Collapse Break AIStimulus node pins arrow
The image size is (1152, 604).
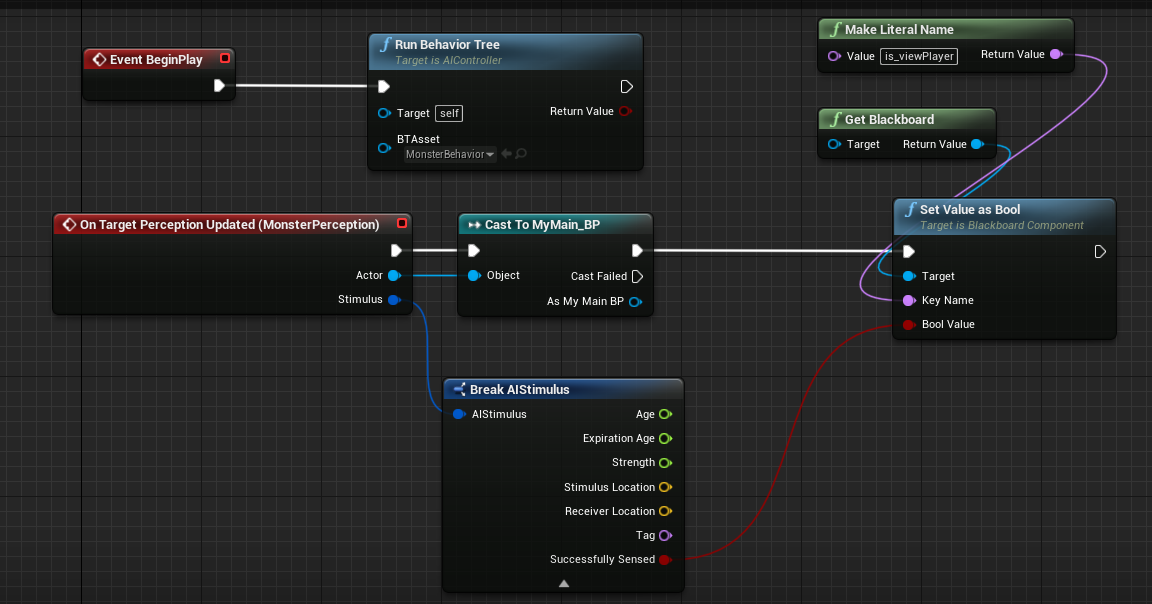point(564,583)
